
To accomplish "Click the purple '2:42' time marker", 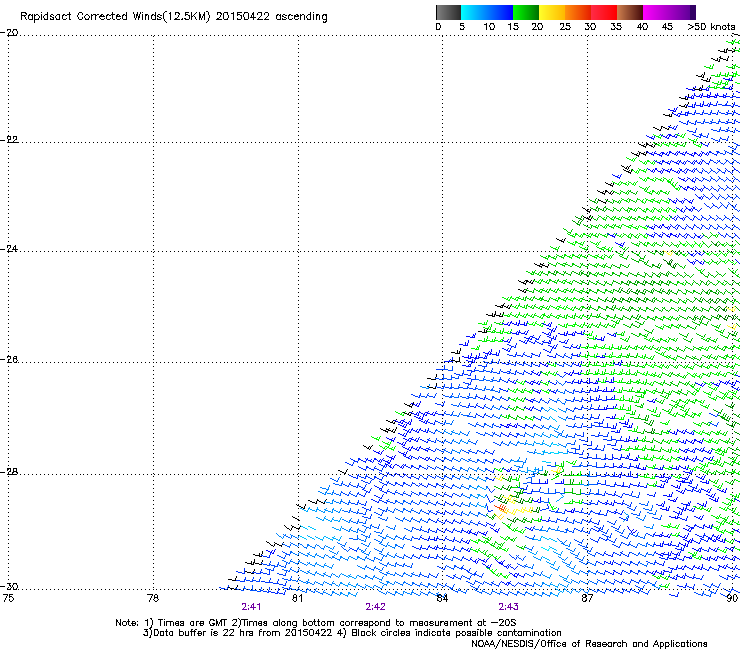I will [375, 607].
